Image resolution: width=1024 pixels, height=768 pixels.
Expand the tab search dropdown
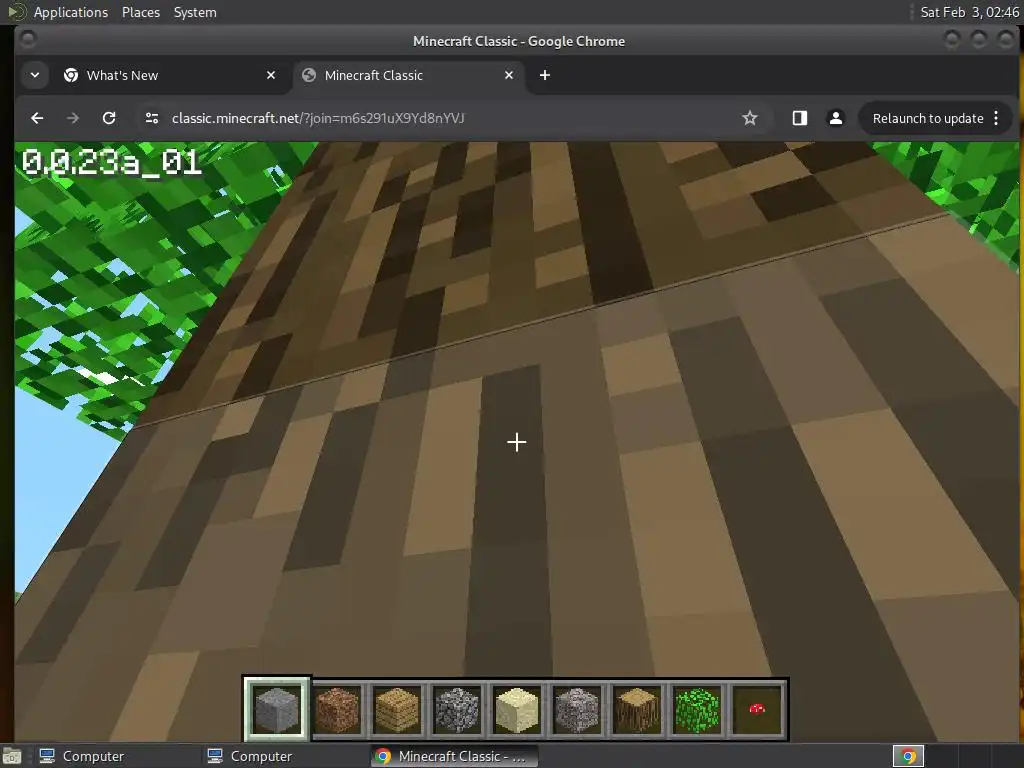[x=35, y=75]
